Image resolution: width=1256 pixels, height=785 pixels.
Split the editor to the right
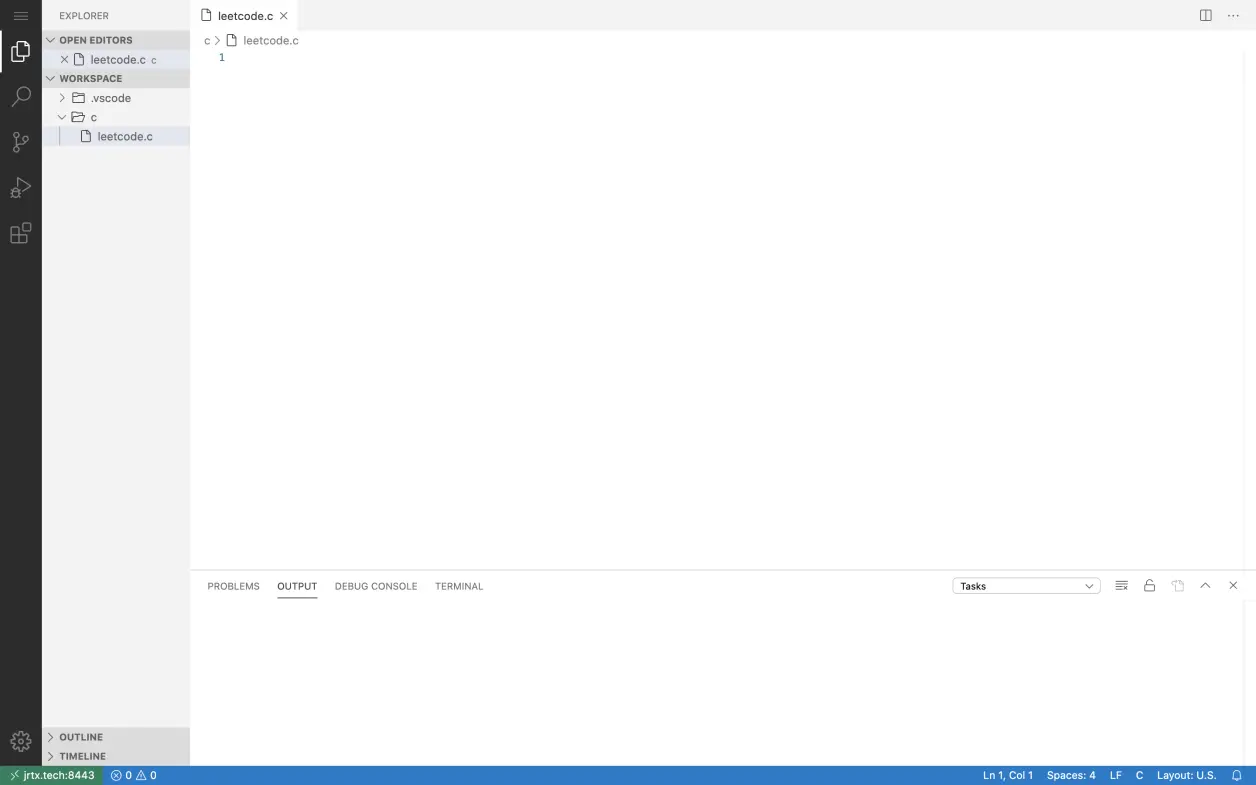1206,16
